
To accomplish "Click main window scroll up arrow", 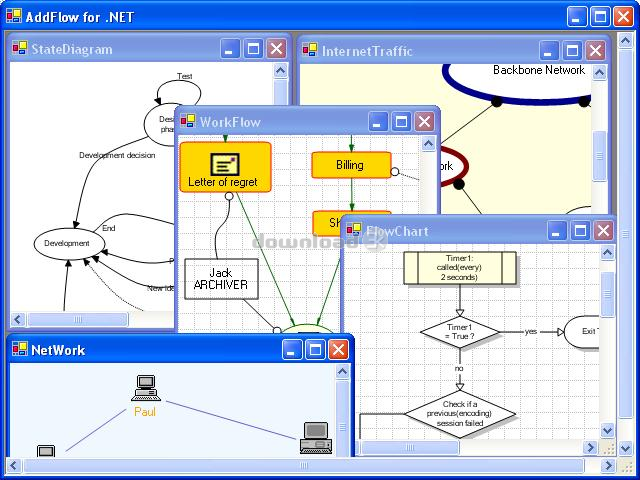I will 625,40.
